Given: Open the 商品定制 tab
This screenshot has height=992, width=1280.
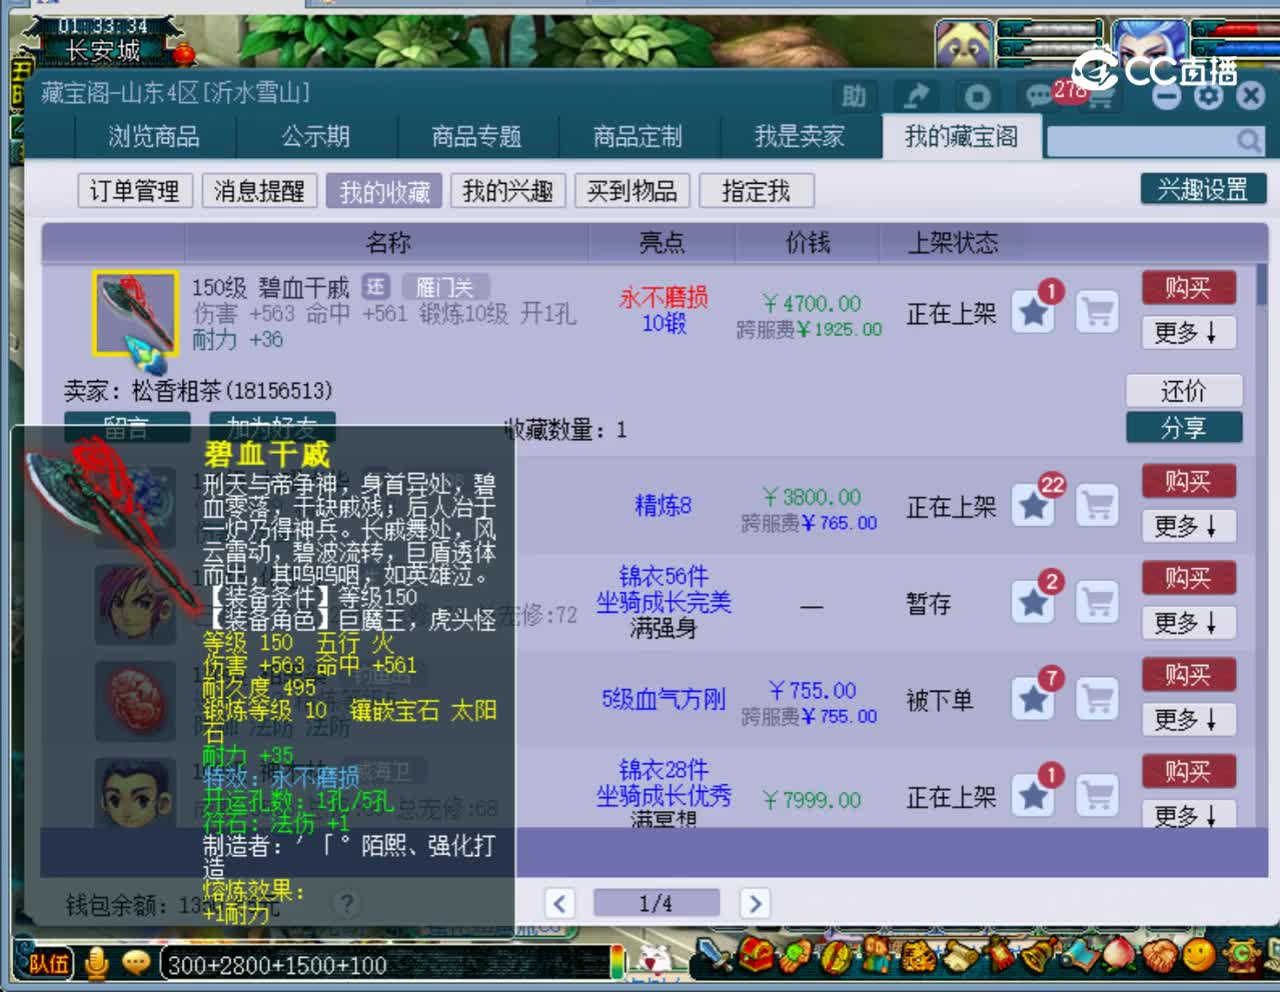Looking at the screenshot, I should tap(638, 137).
